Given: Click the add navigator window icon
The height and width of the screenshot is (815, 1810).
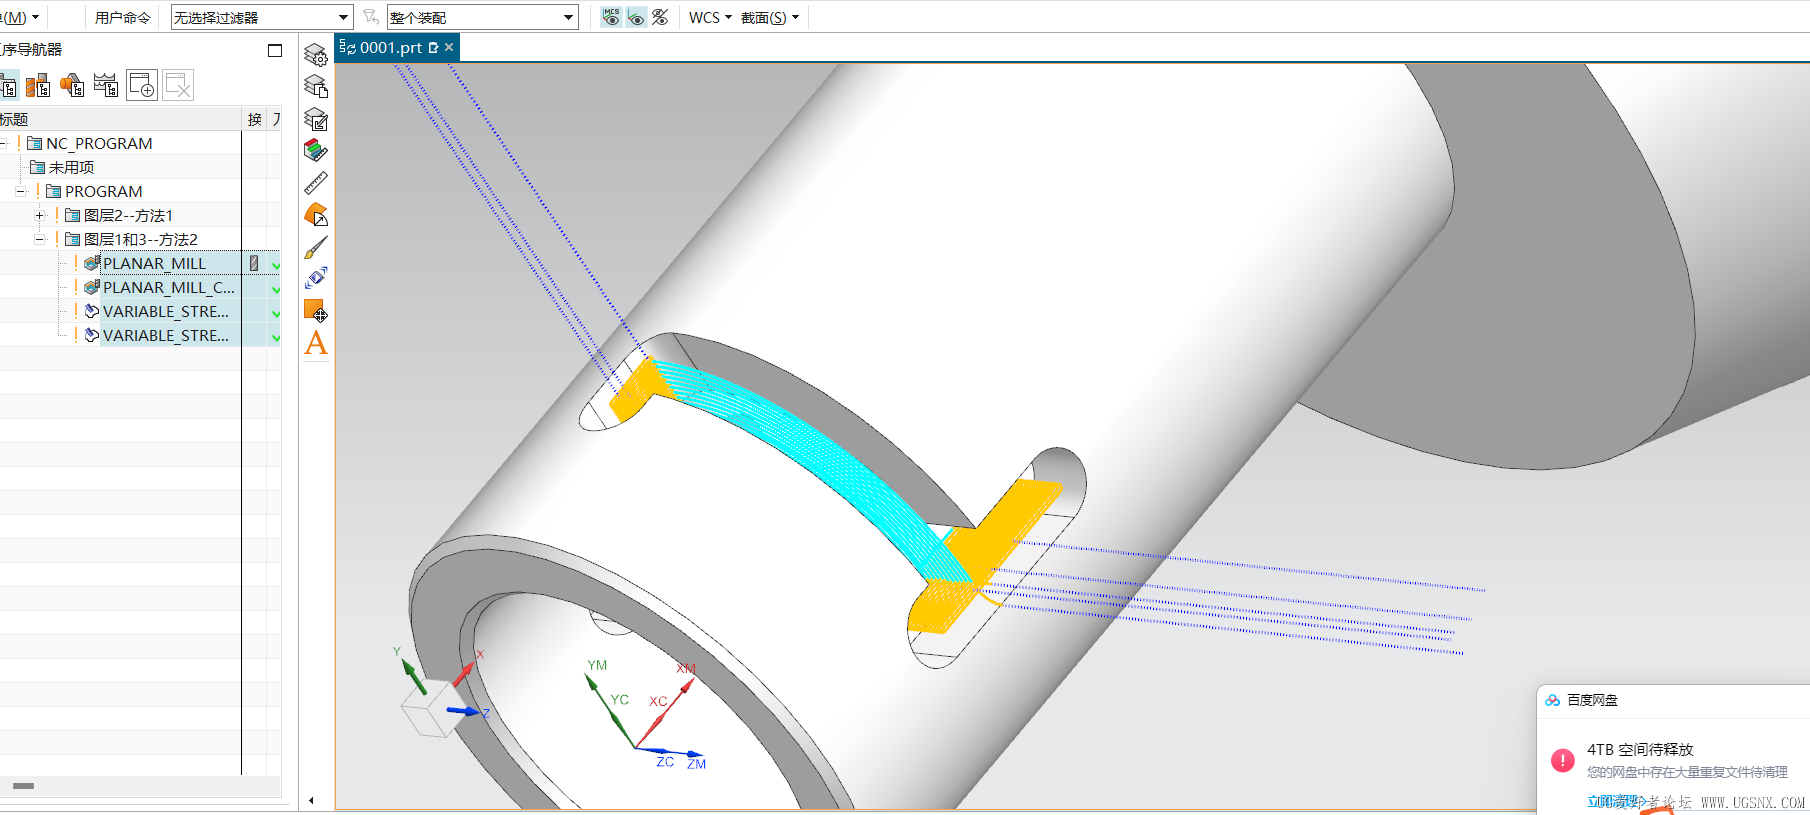Looking at the screenshot, I should point(142,86).
